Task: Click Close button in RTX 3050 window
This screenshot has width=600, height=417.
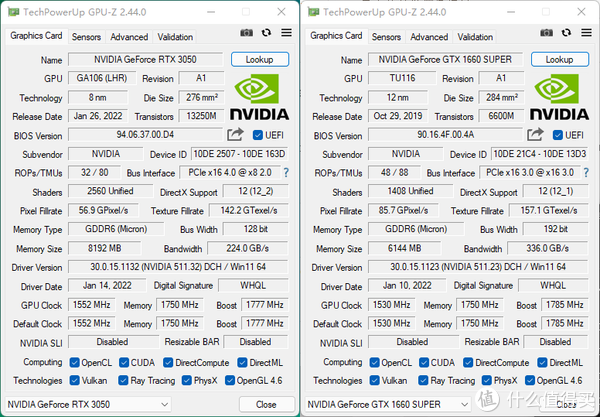Action: point(267,404)
